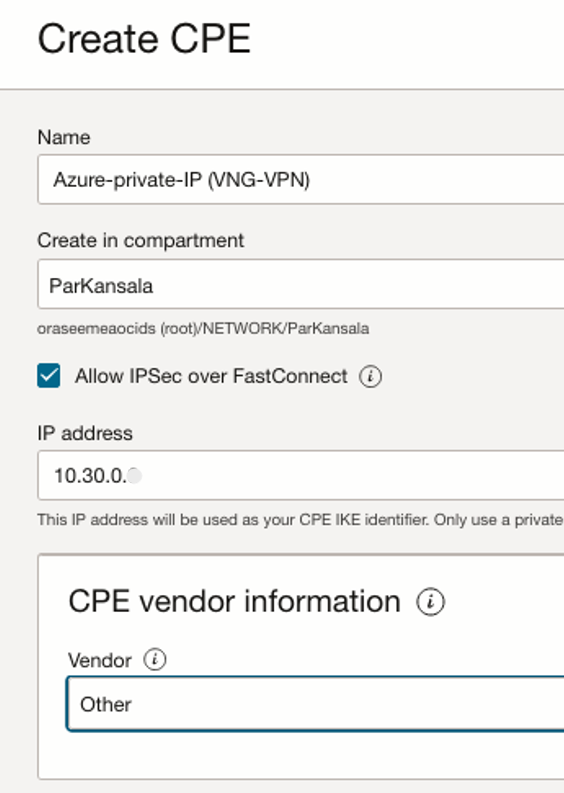Focus the Name field with Azure-private-IP (VNG-VPN)
Viewport: 564px width, 793px height.
click(301, 180)
